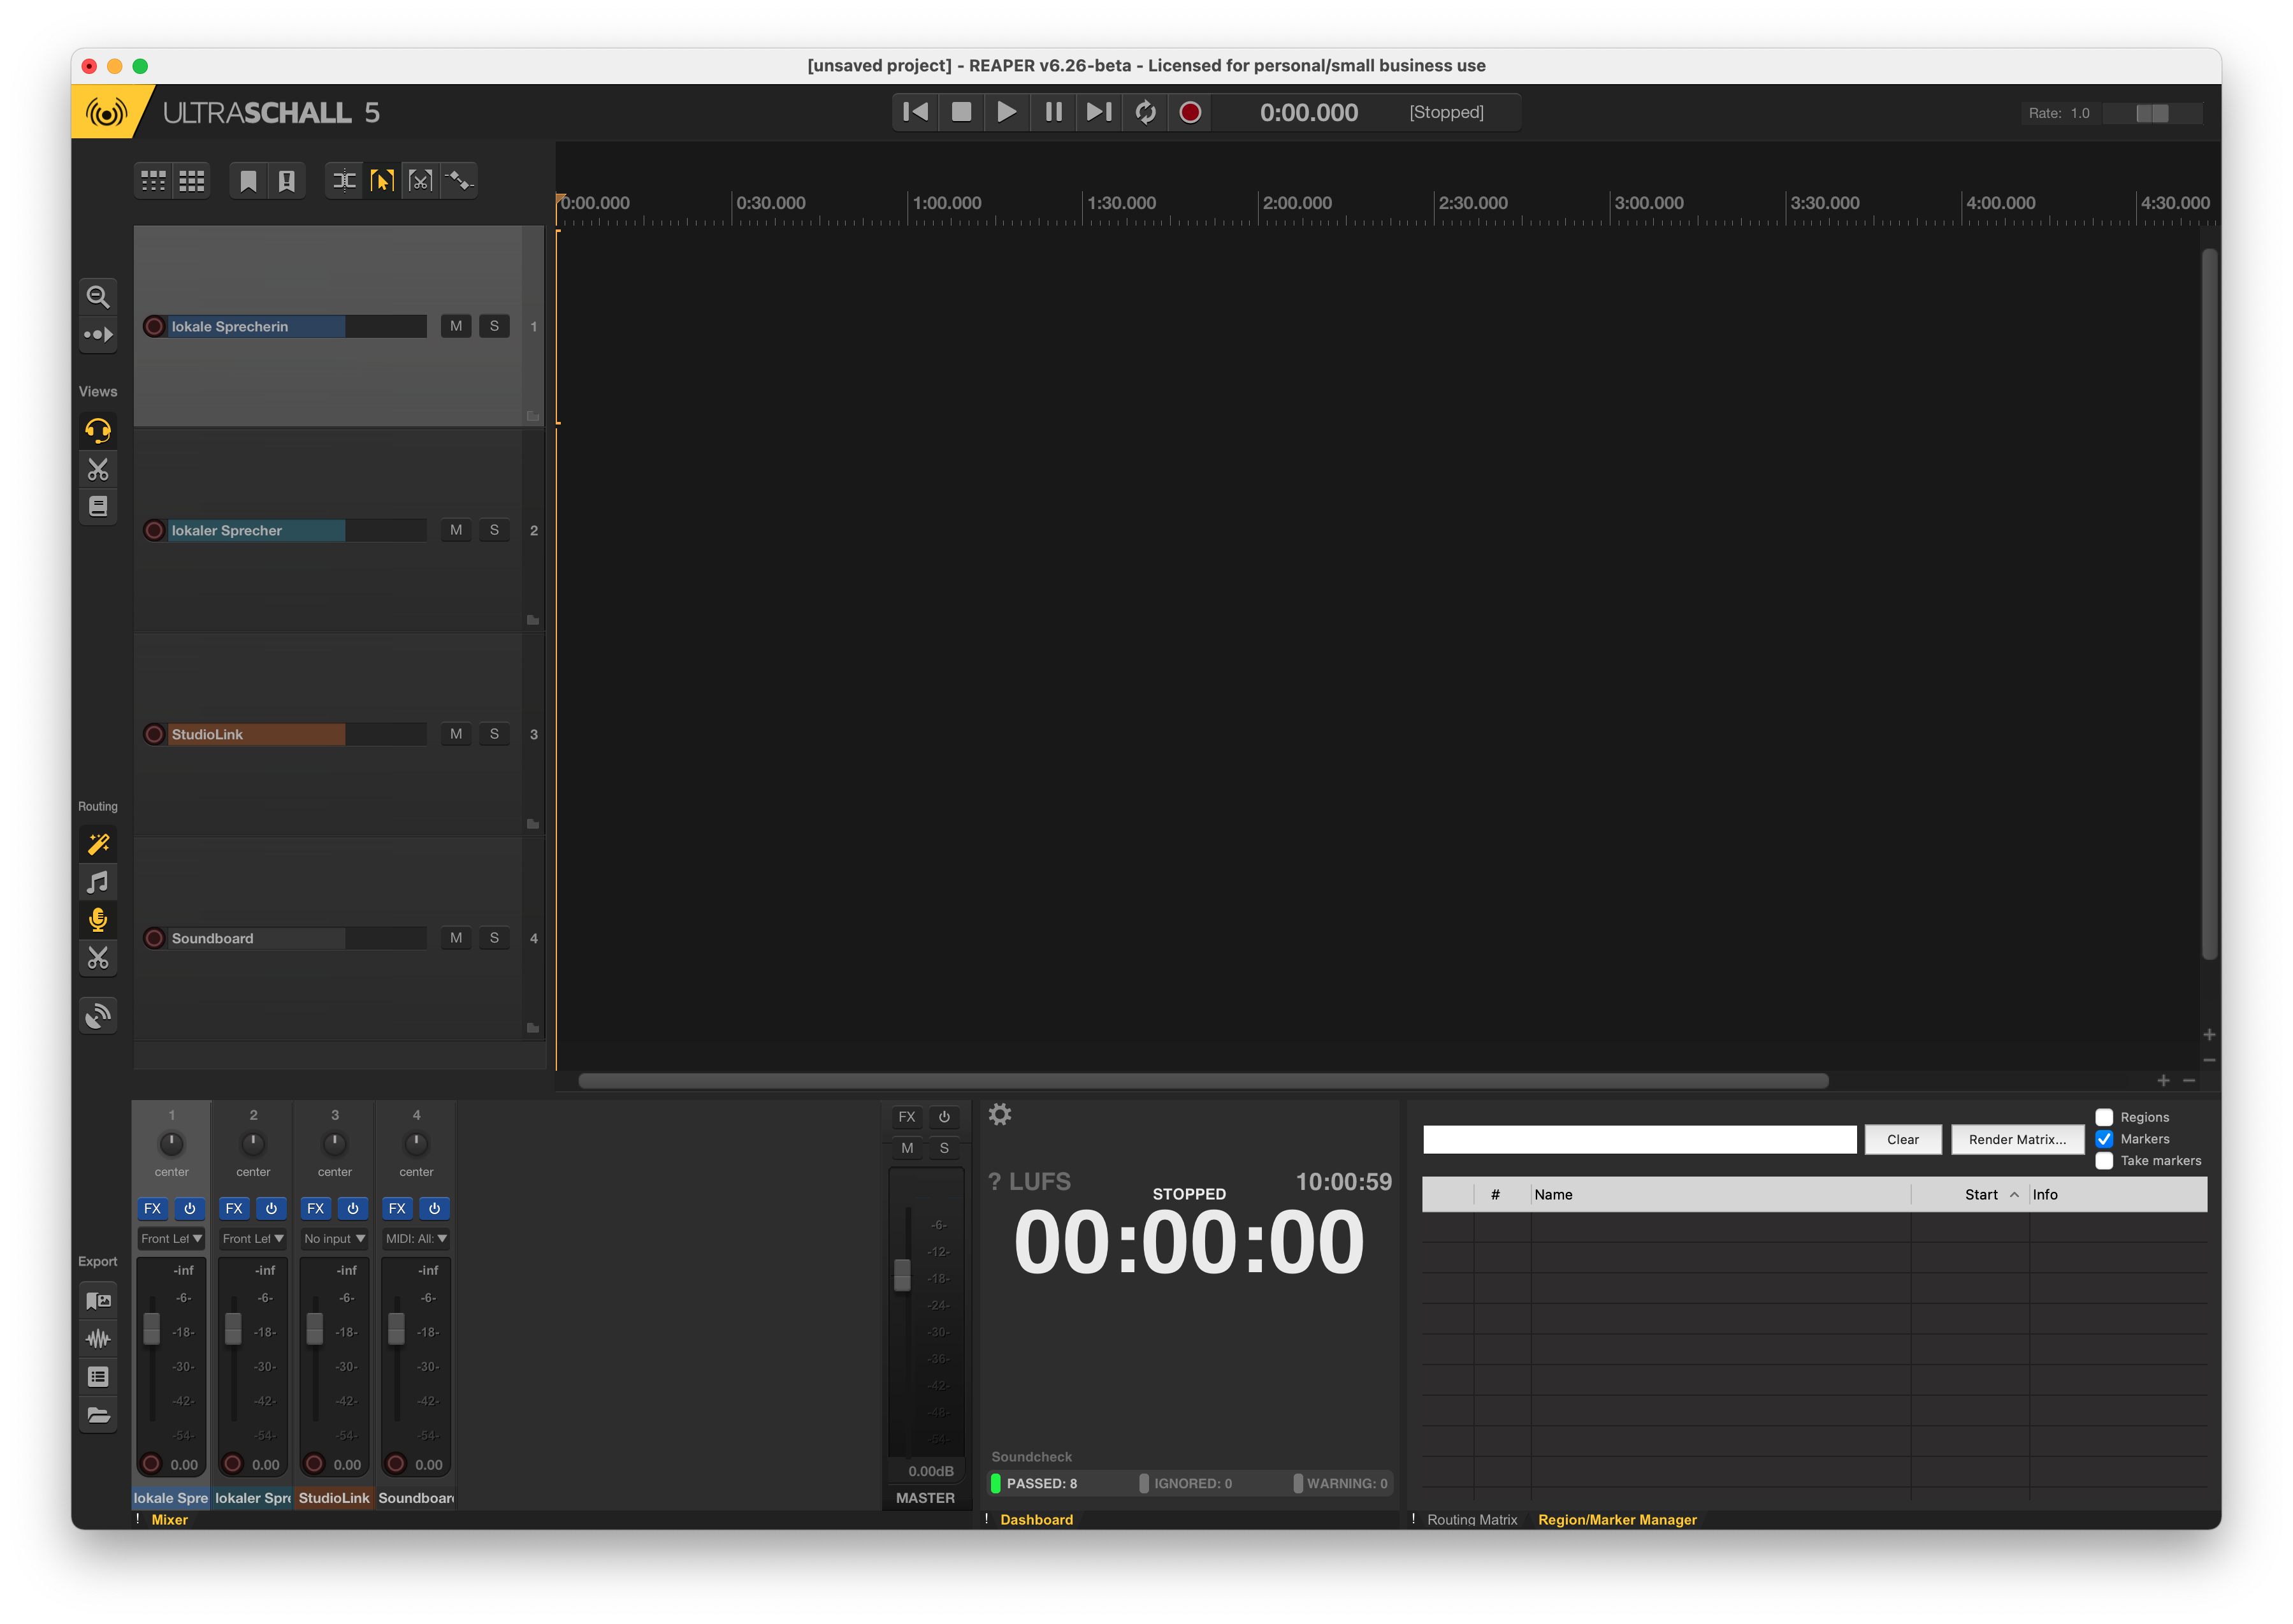This screenshot has width=2293, height=1624.
Task: Open Dashboard settings gear icon
Action: pyautogui.click(x=999, y=1114)
